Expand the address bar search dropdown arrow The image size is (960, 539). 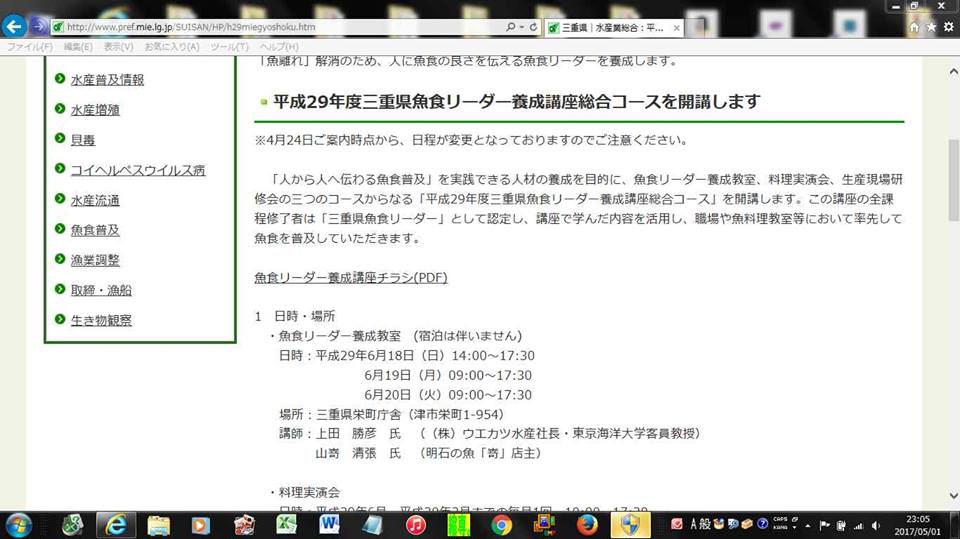pyautogui.click(x=522, y=27)
